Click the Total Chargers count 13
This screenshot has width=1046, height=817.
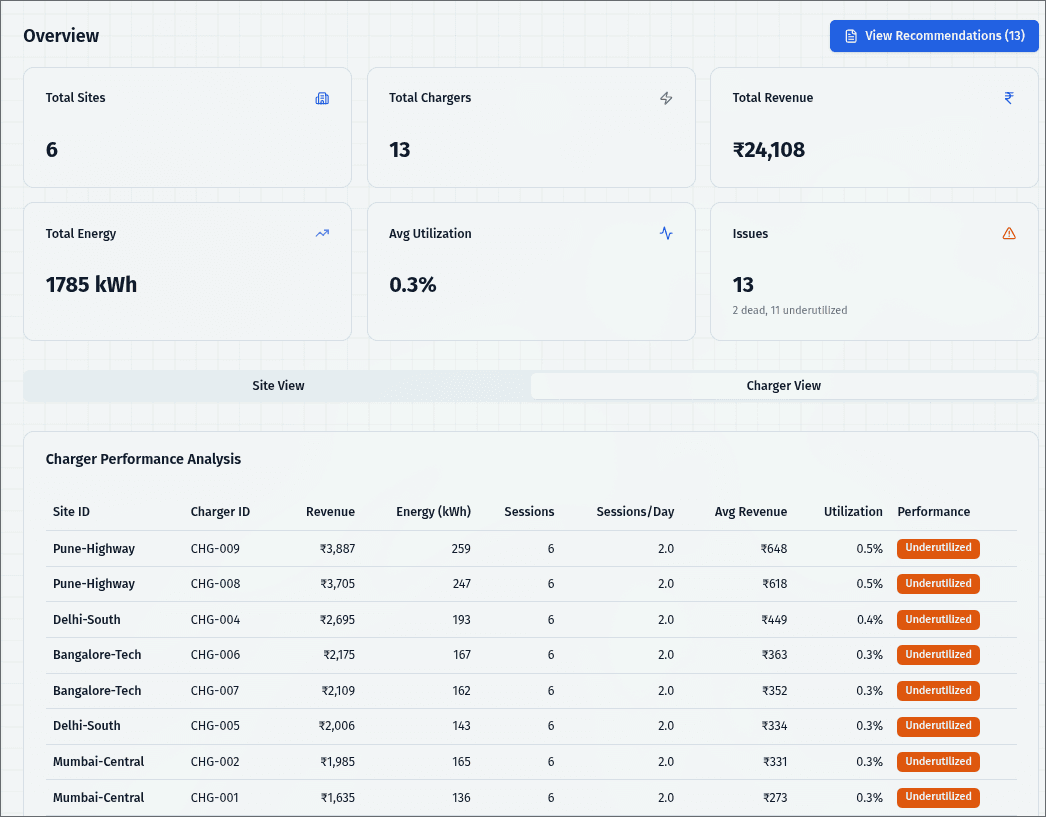point(400,150)
